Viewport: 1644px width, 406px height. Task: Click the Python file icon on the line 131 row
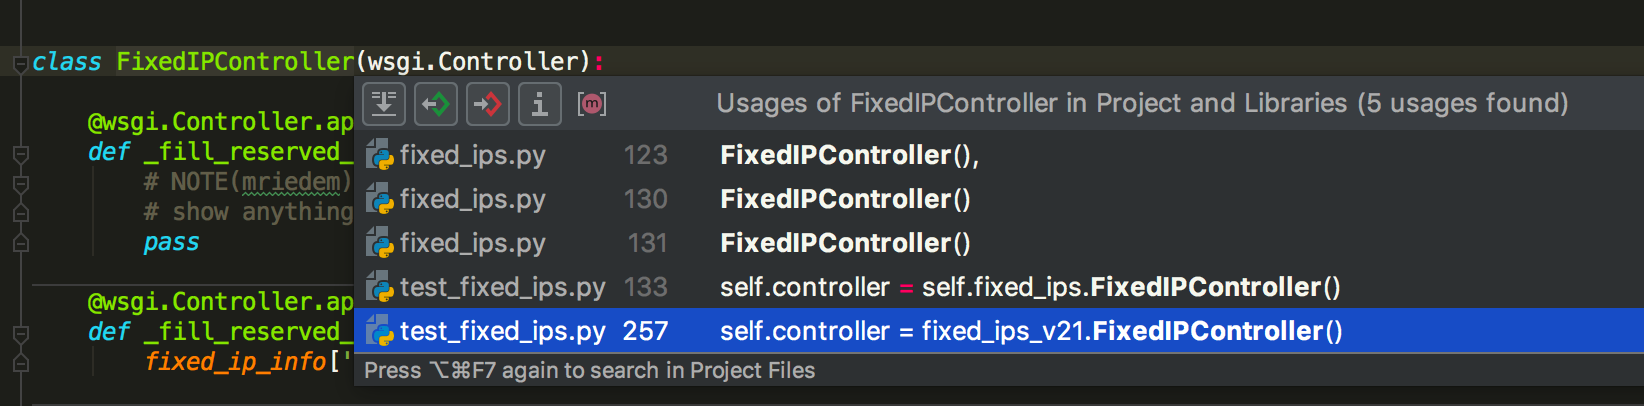[380, 244]
